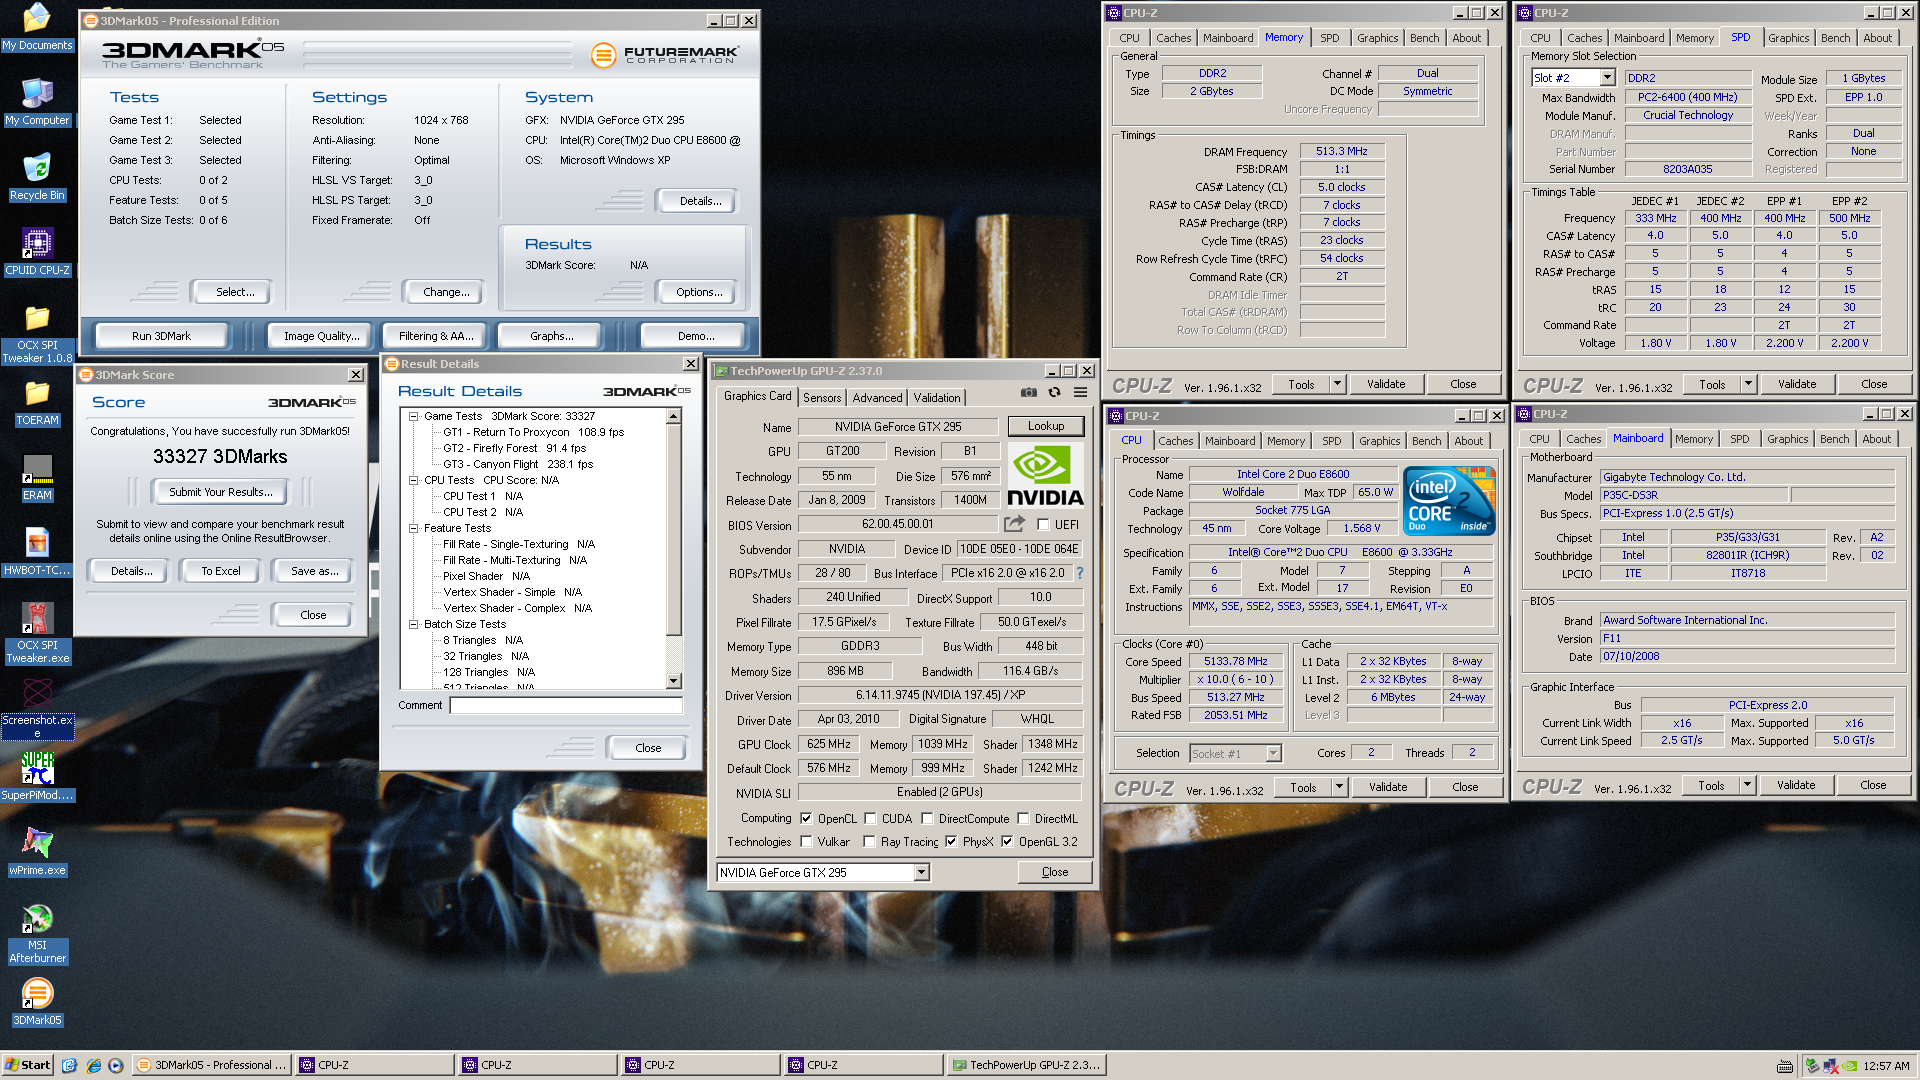Collapse Batch Size Tests tree node
The height and width of the screenshot is (1080, 1920).
[x=413, y=624]
